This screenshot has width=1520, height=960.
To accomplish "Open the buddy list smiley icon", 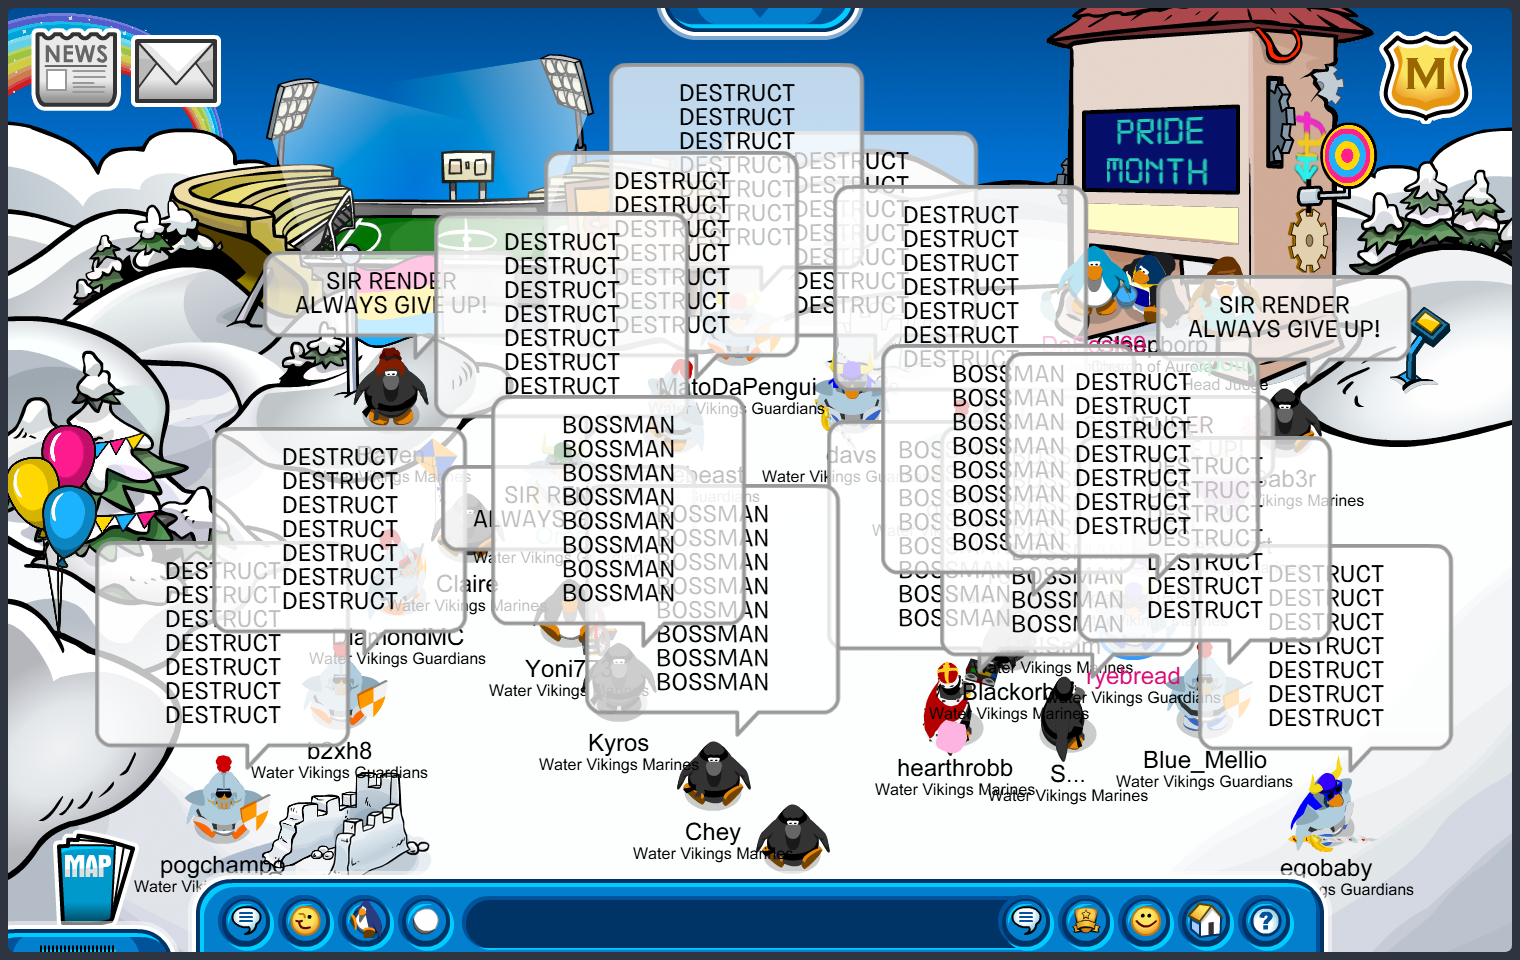I will (x=1146, y=920).
